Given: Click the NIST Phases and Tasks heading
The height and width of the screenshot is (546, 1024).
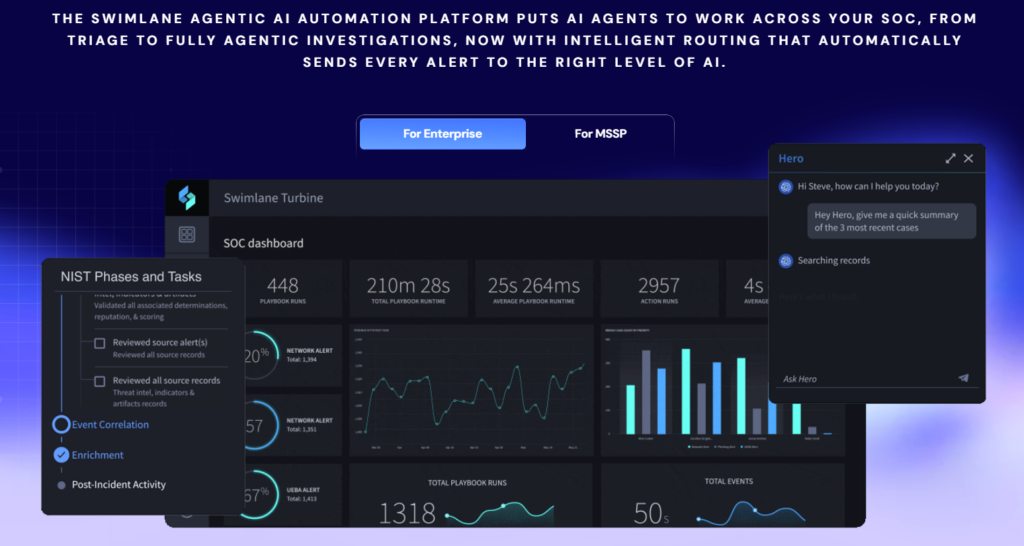Looking at the screenshot, I should pos(131,276).
